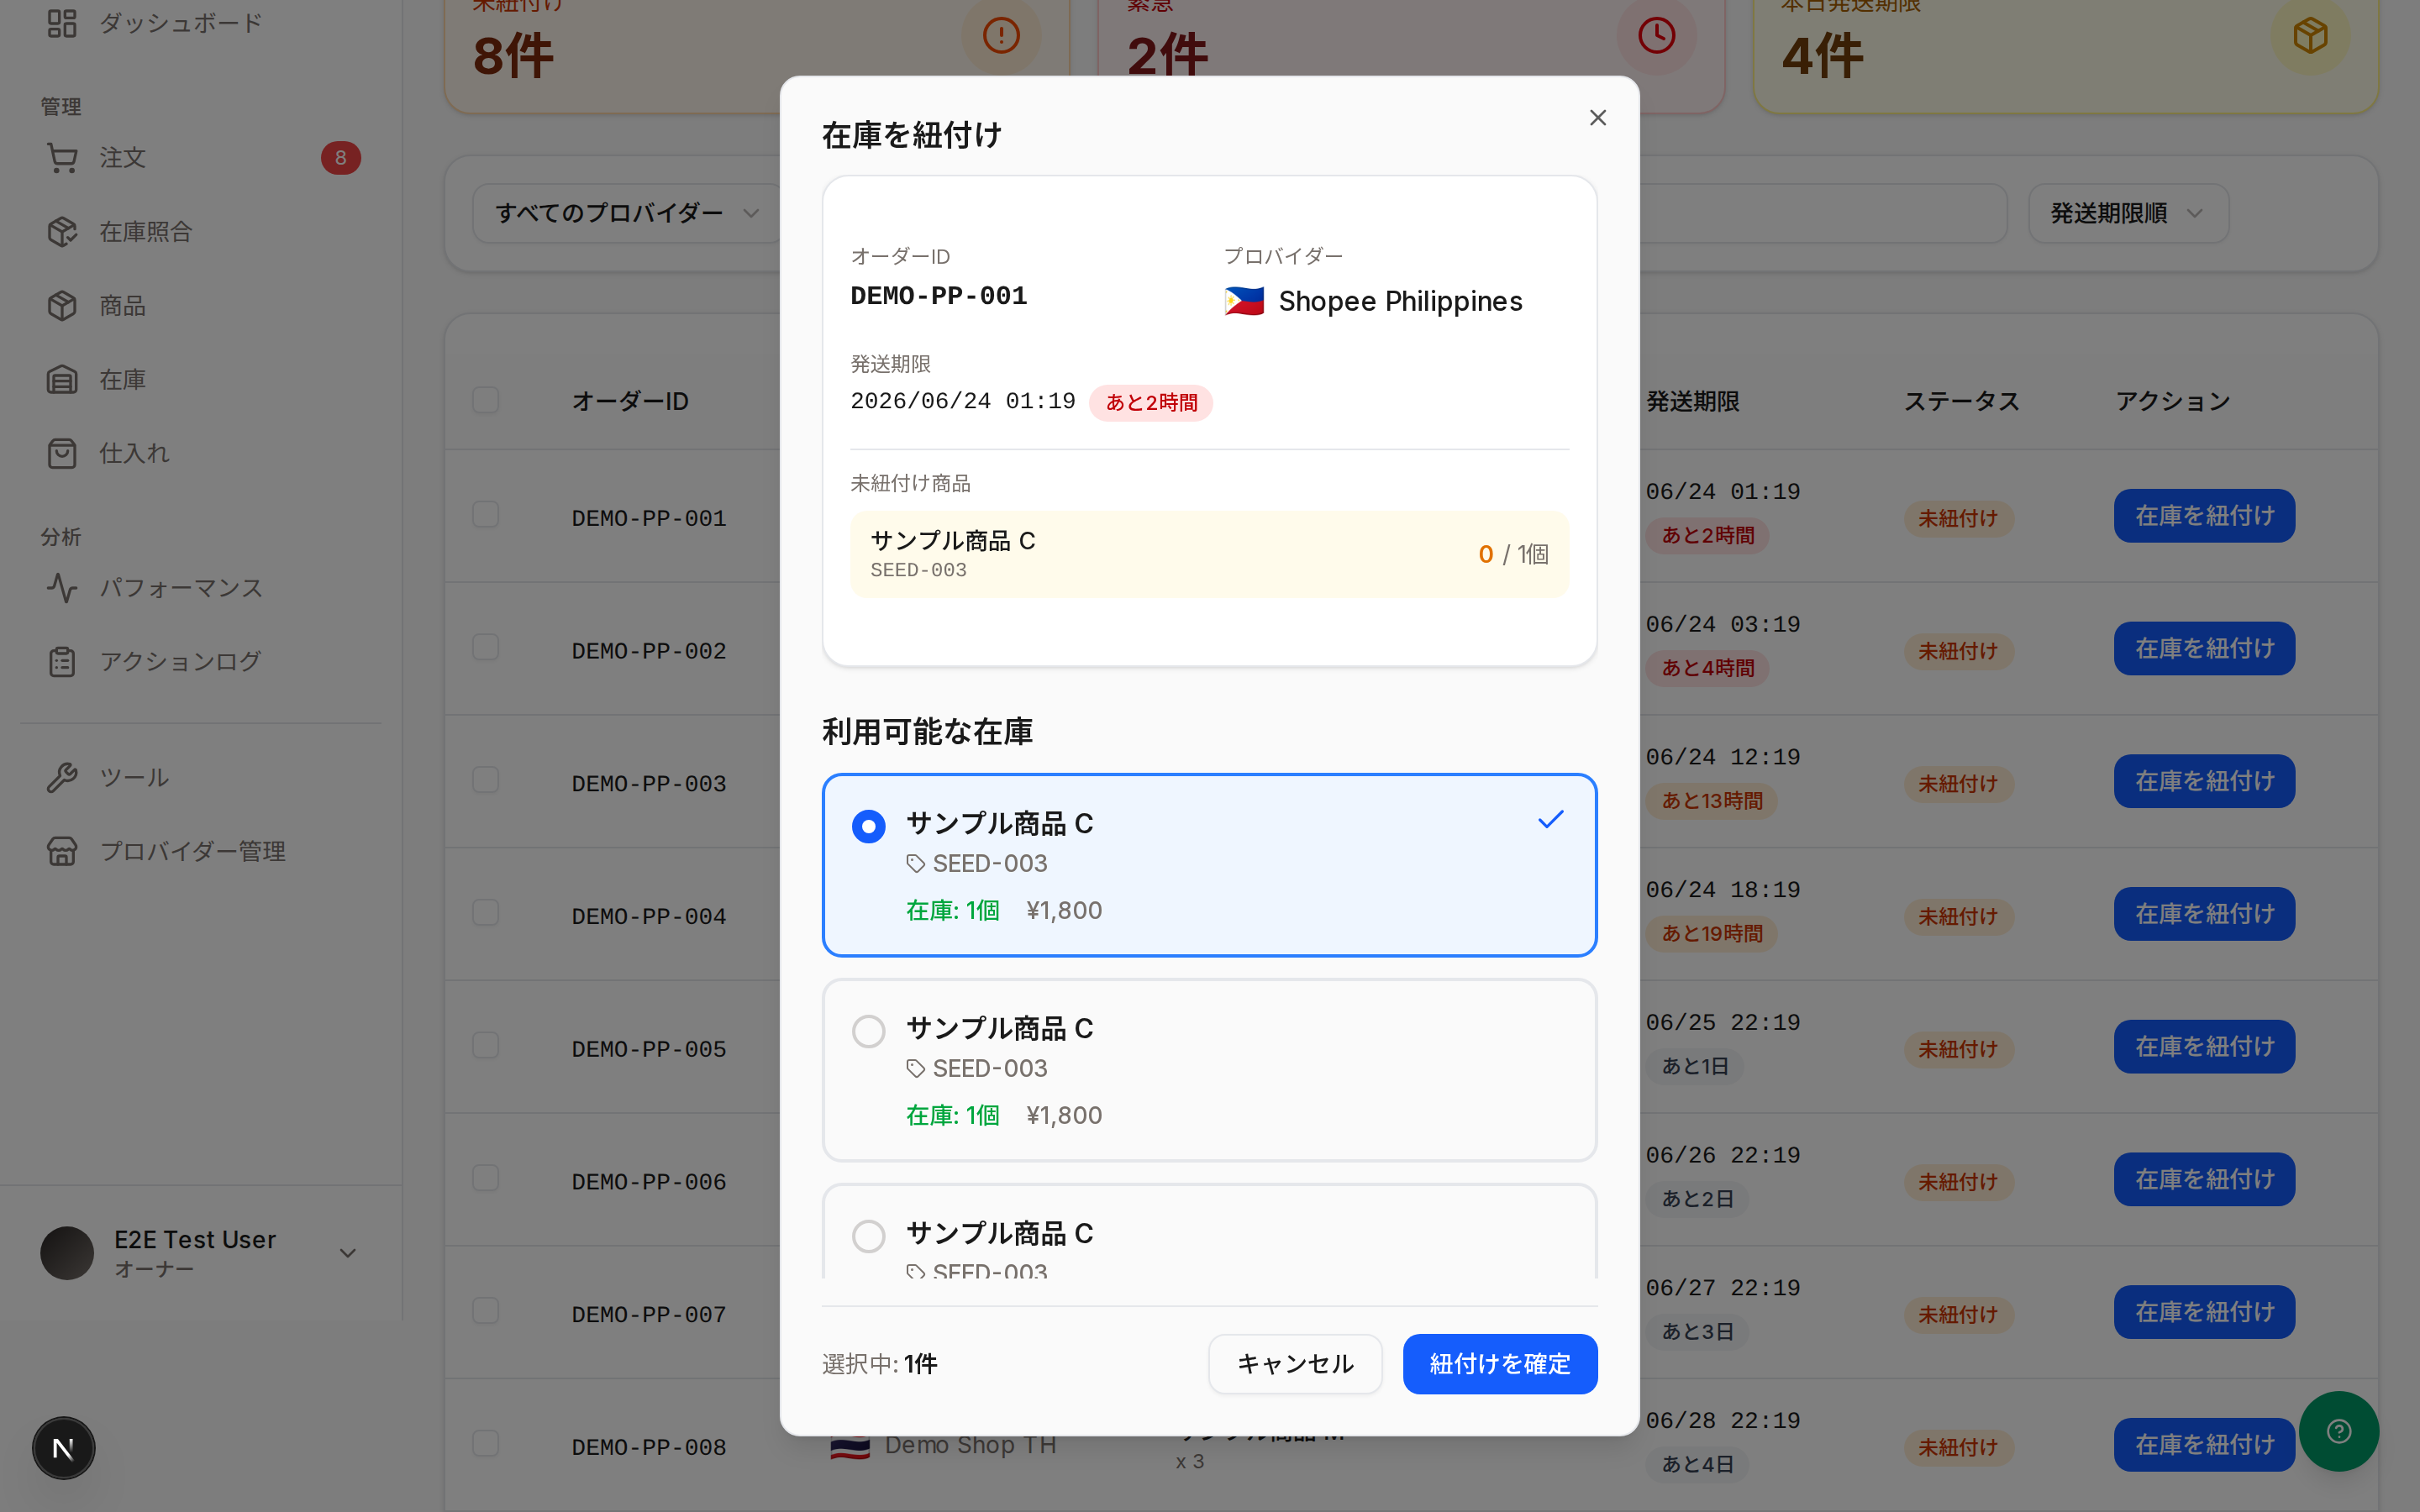The image size is (2420, 1512).
Task: Click the 紐付けを確定 button
Action: [1499, 1364]
